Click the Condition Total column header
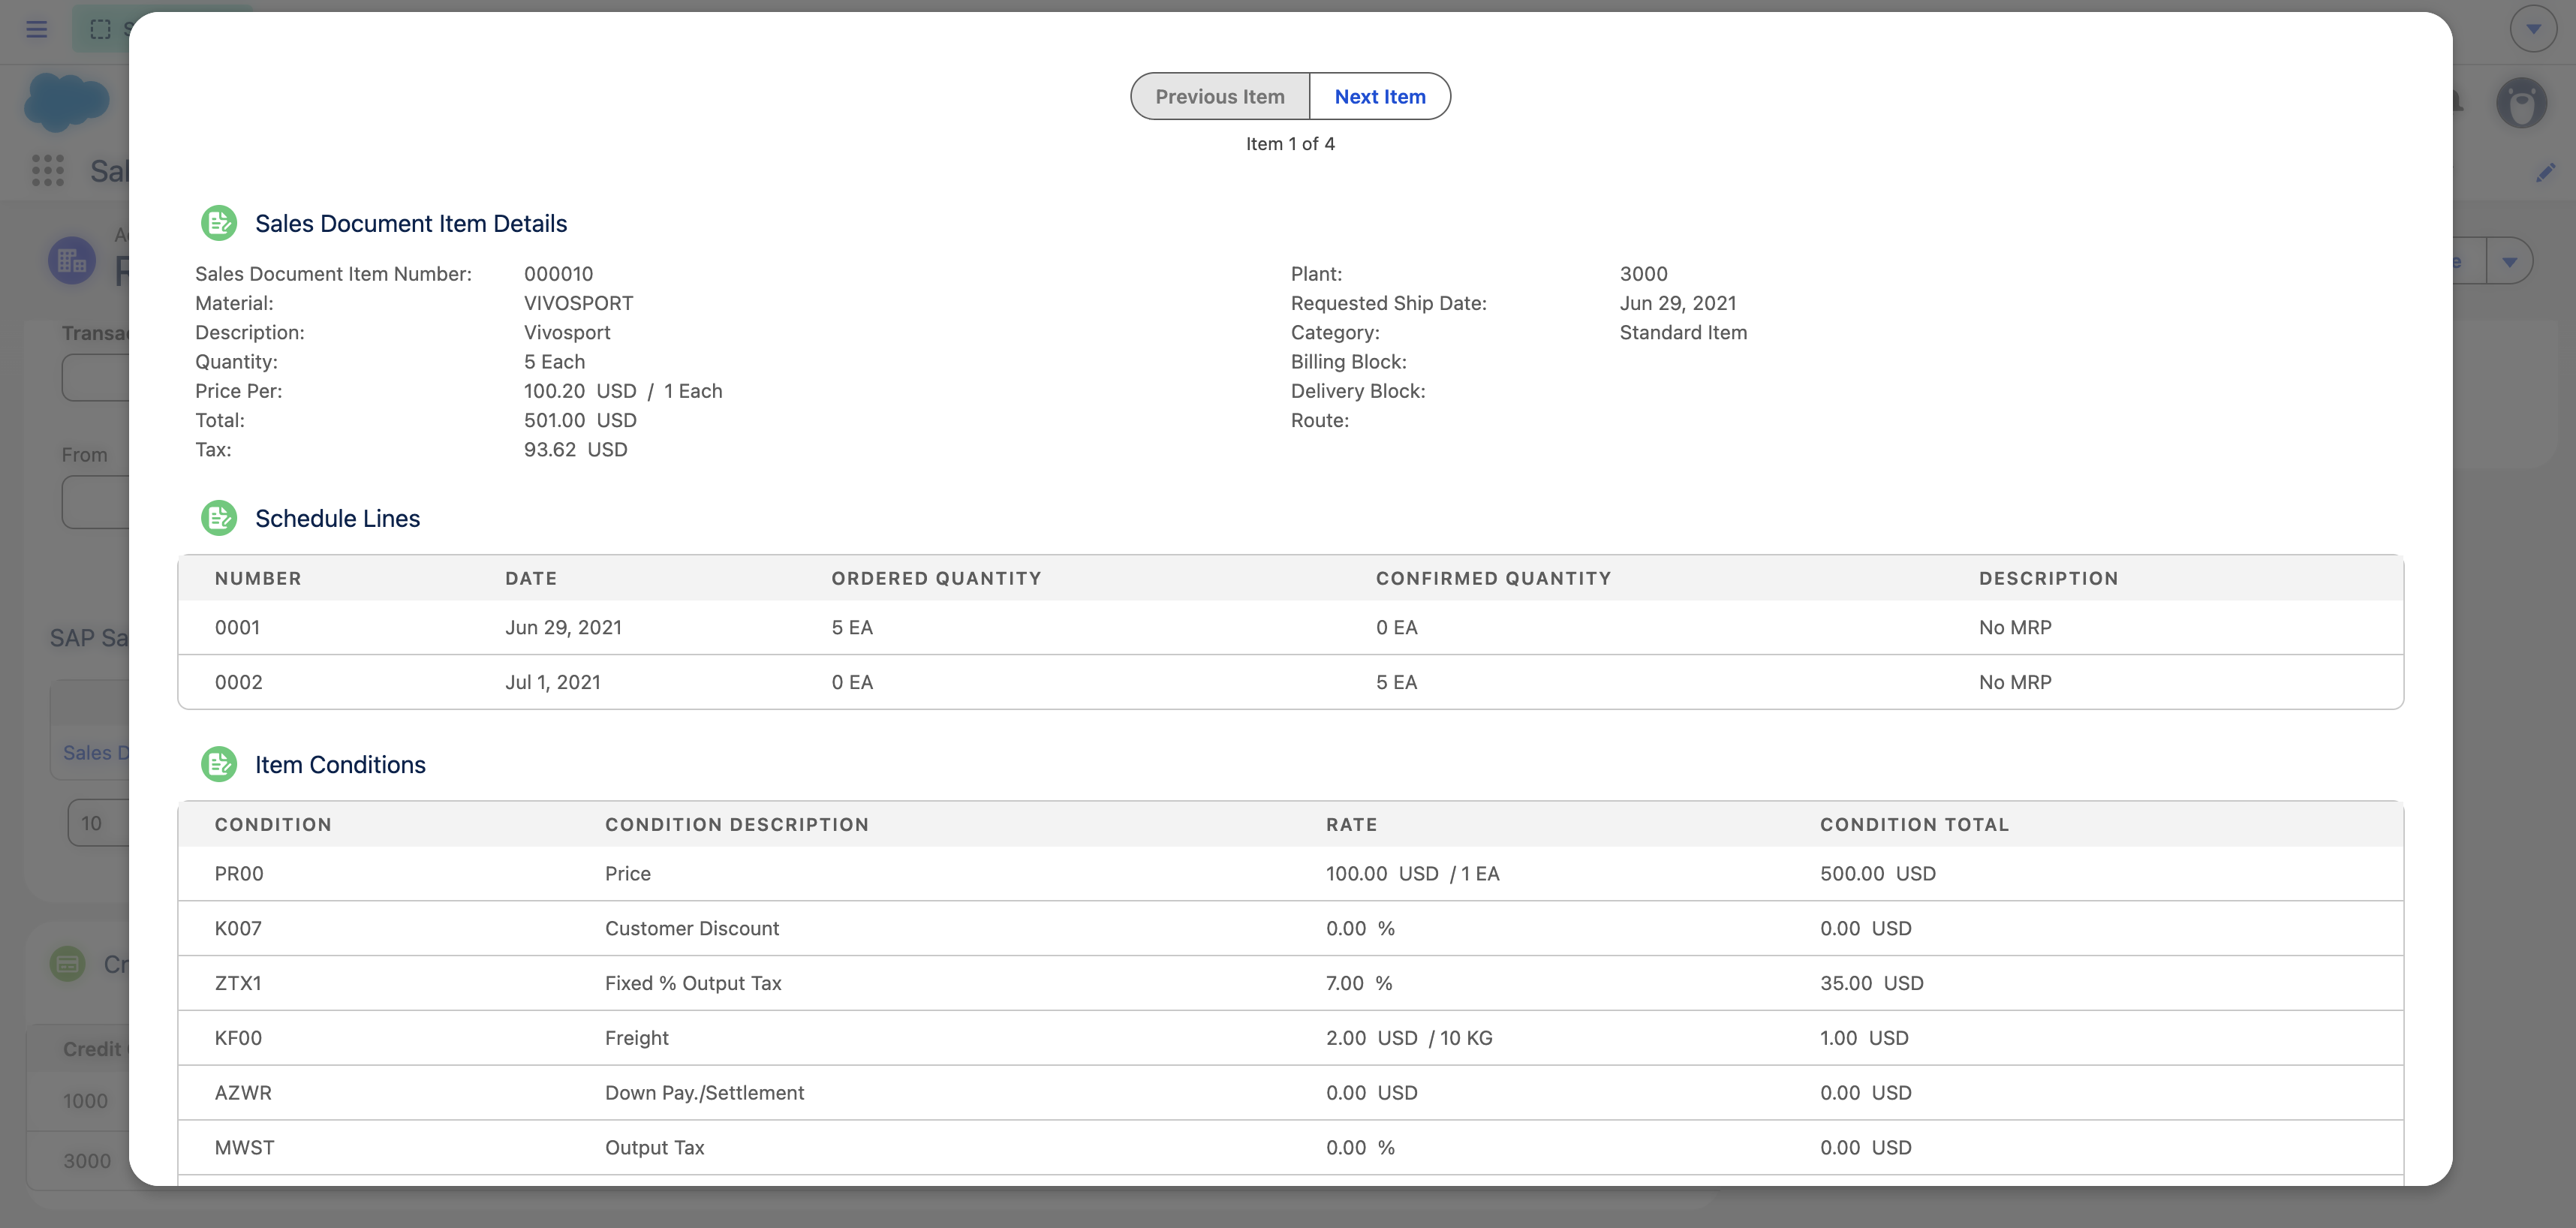 pos(1915,824)
